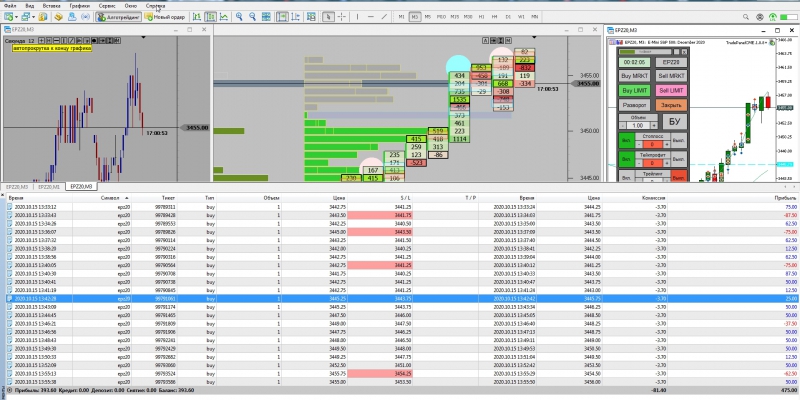Increase Стоплосс value with plus
Image resolution: width=800 pixels, height=400 pixels.
tap(666, 144)
